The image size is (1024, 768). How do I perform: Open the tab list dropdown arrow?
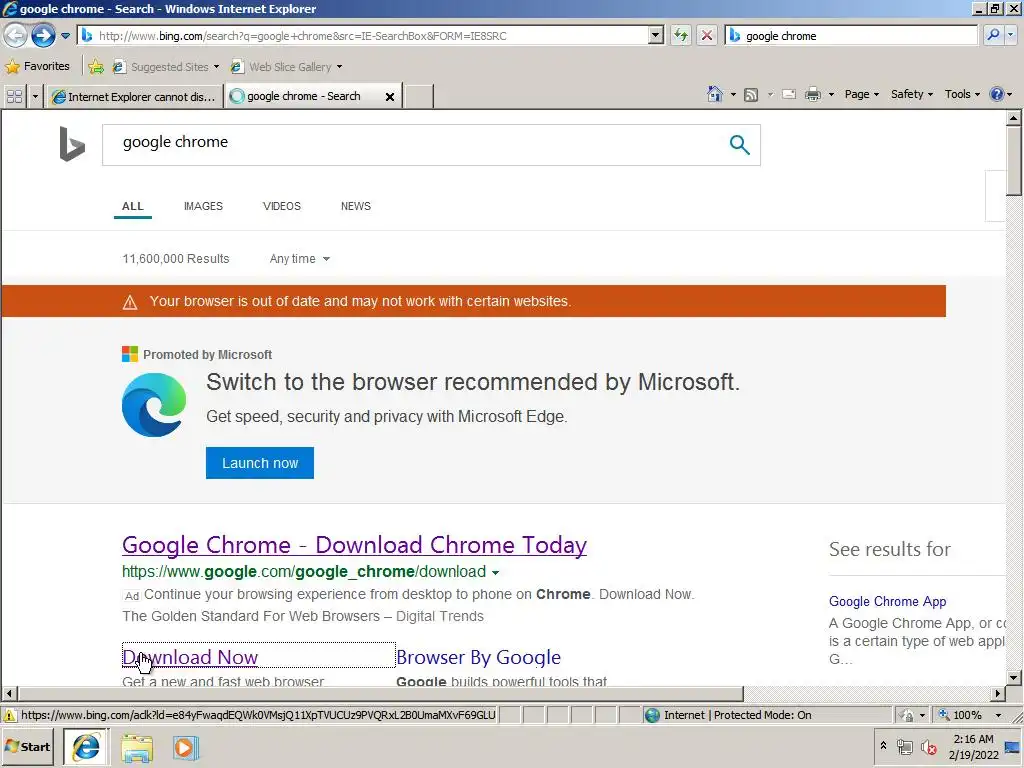click(x=35, y=97)
